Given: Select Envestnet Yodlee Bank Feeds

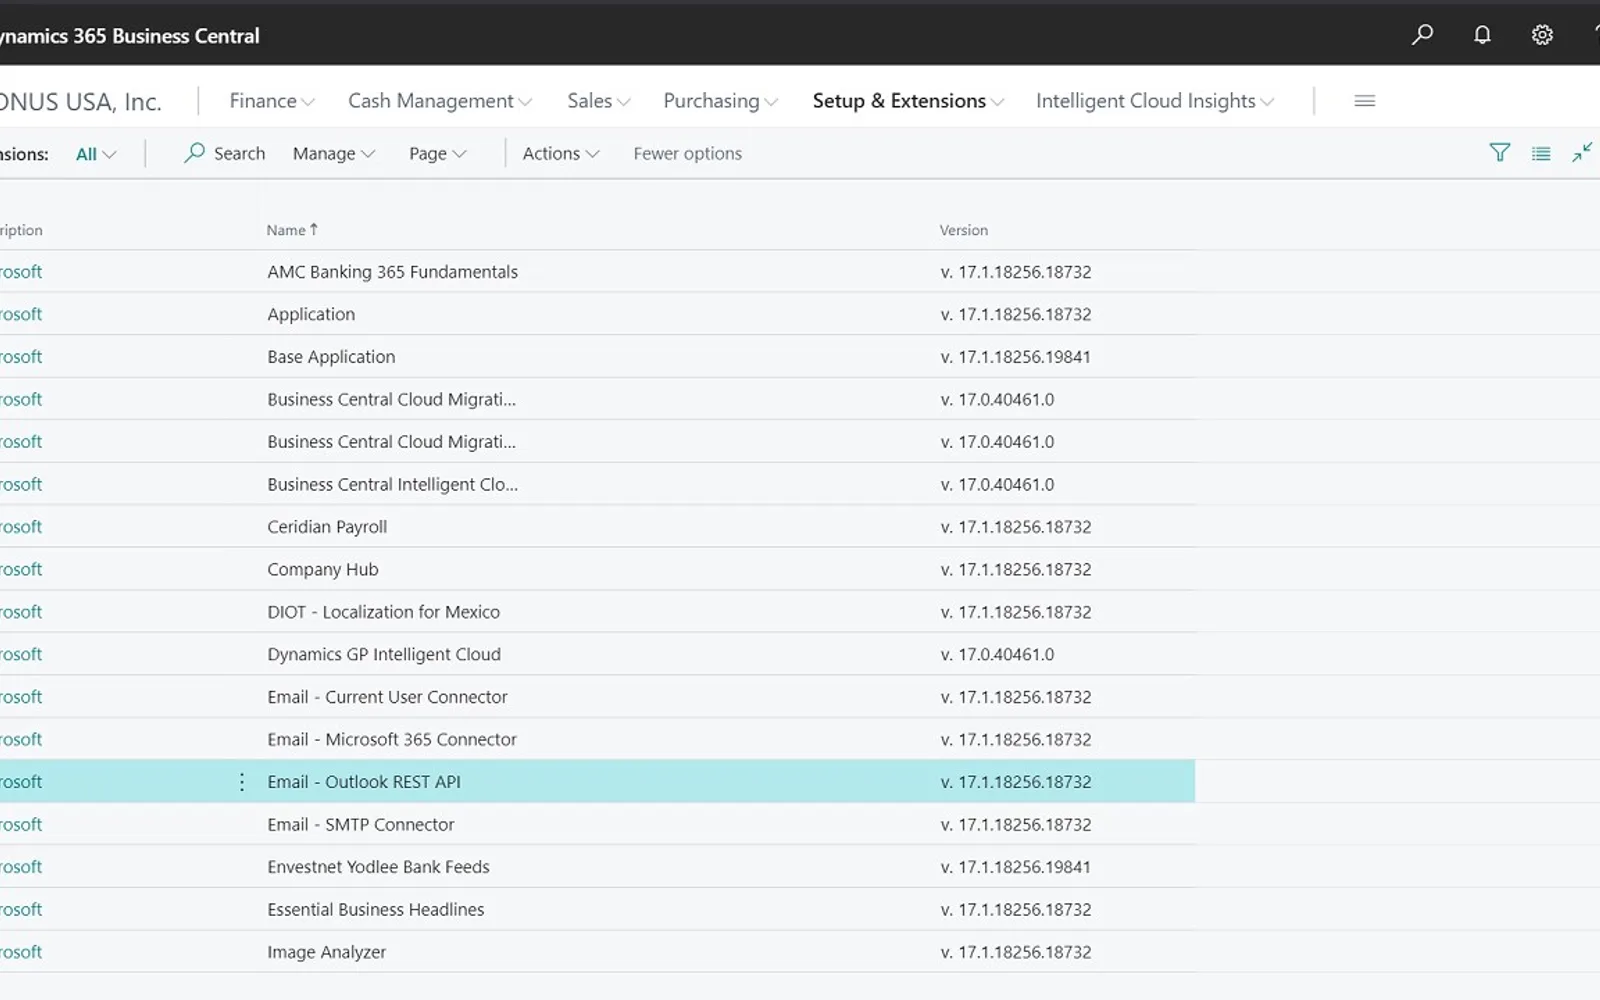Looking at the screenshot, I should coord(378,867).
